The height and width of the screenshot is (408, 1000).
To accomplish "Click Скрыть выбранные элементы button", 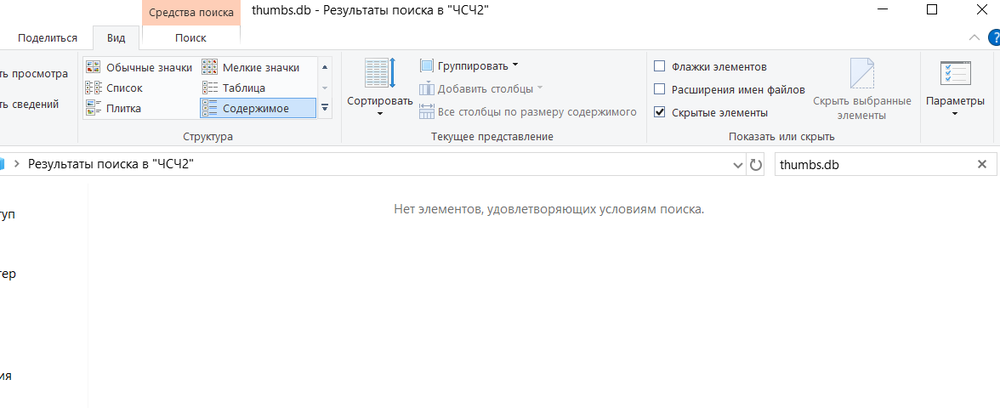I will (862, 89).
